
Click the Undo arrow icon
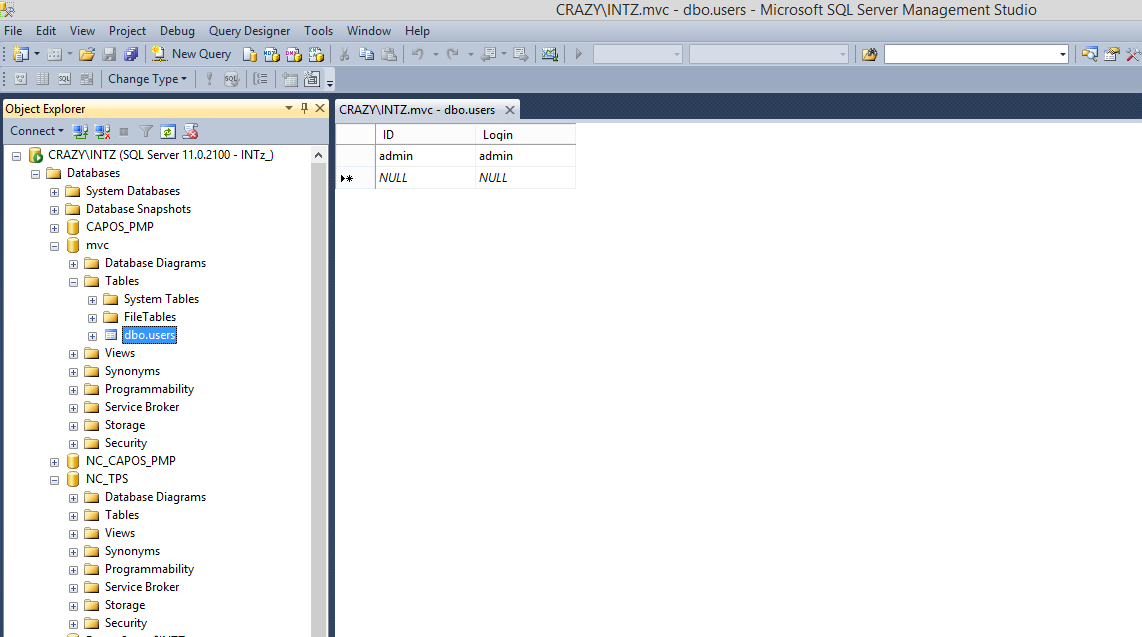pyautogui.click(x=417, y=54)
